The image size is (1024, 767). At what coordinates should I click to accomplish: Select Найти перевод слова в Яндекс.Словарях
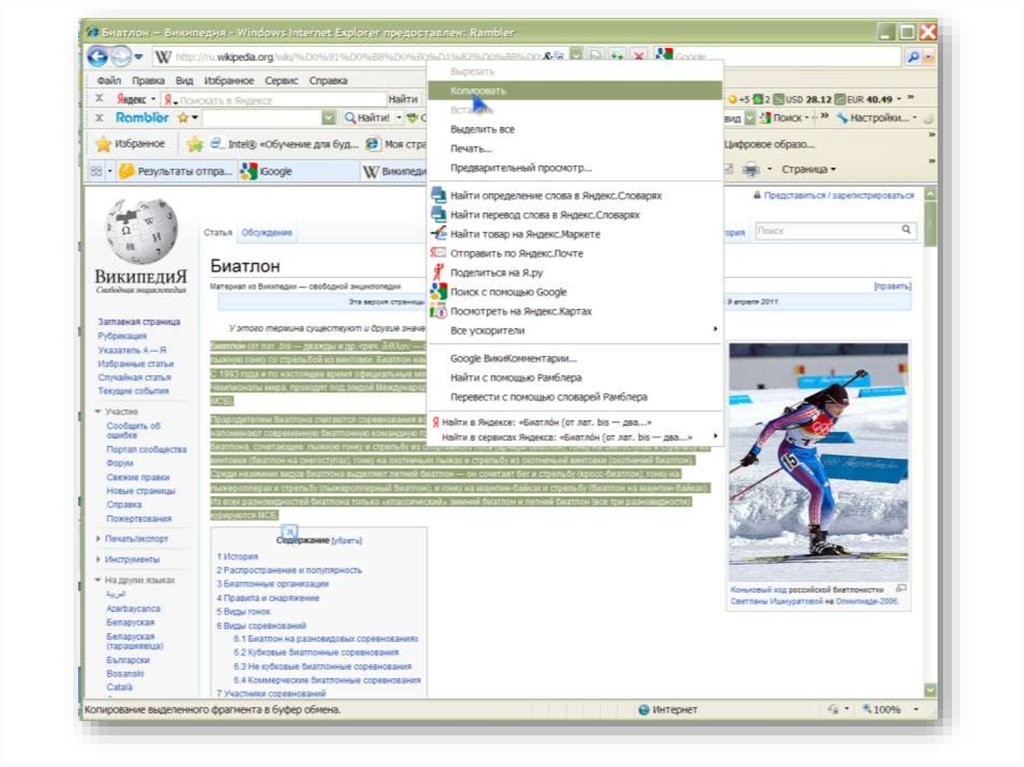tap(575, 214)
